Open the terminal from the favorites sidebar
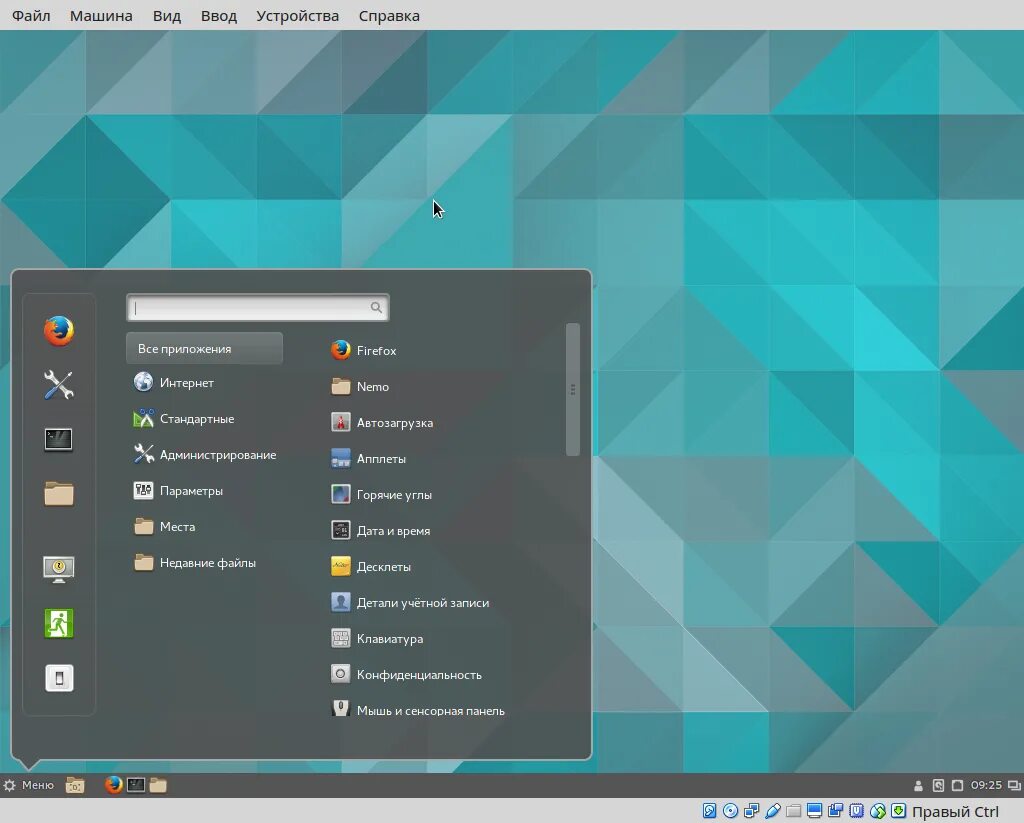This screenshot has width=1024, height=823. 59,440
